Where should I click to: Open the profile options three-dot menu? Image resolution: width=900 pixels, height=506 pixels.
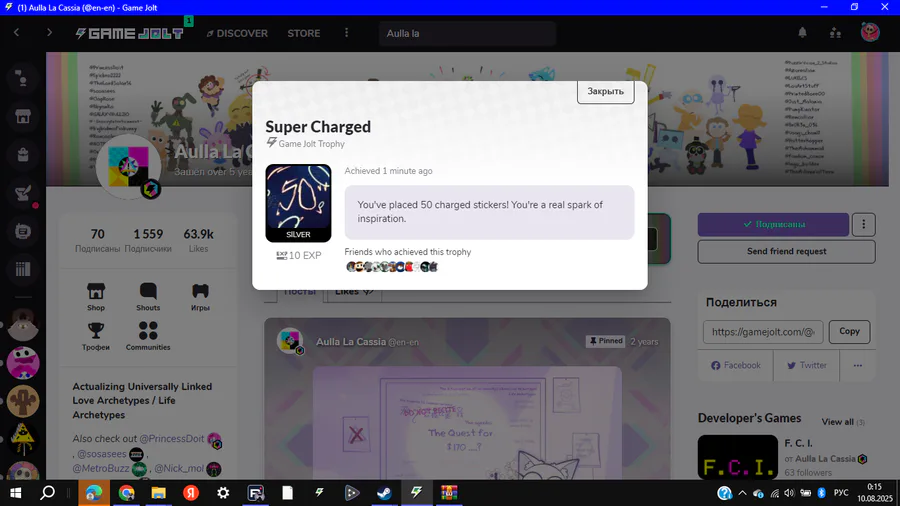864,224
